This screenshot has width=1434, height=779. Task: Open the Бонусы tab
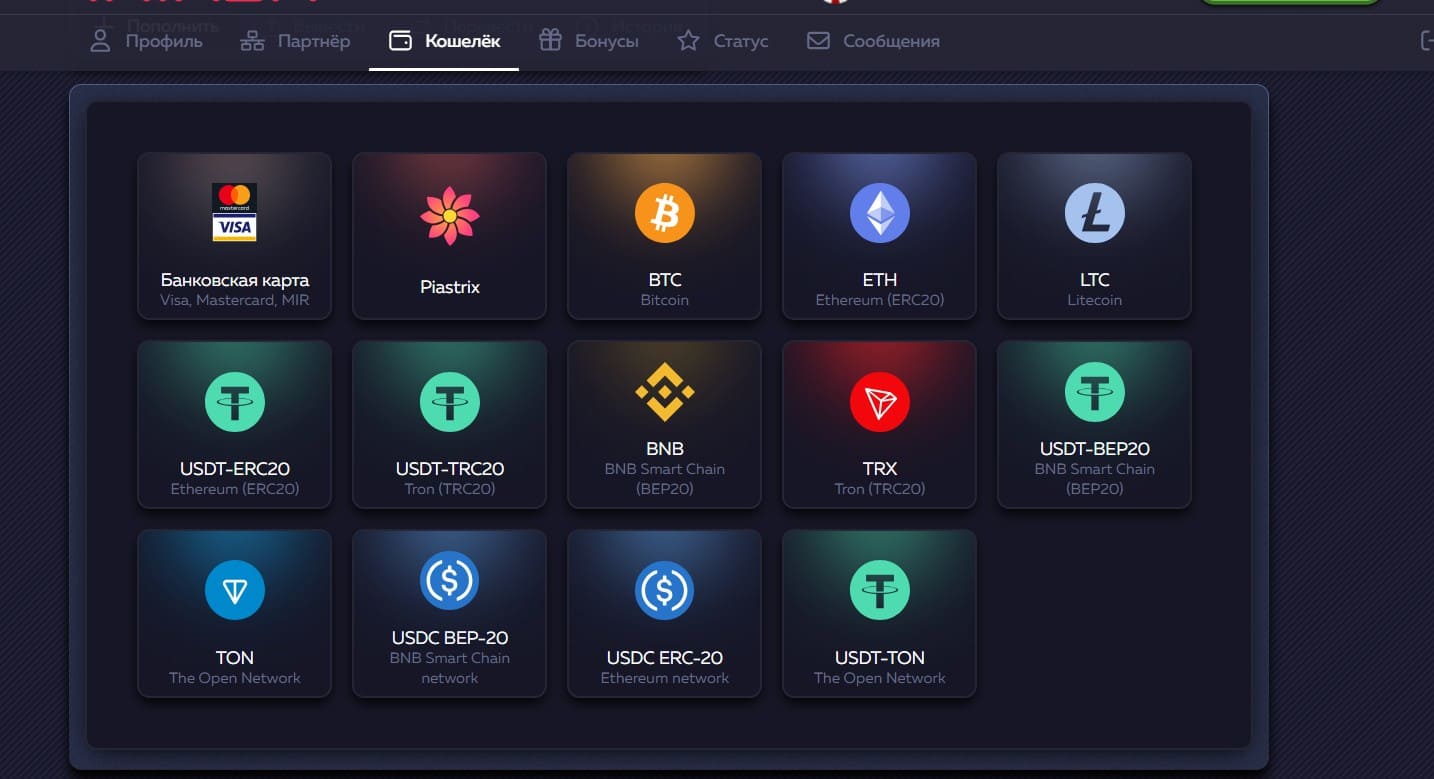[x=589, y=41]
